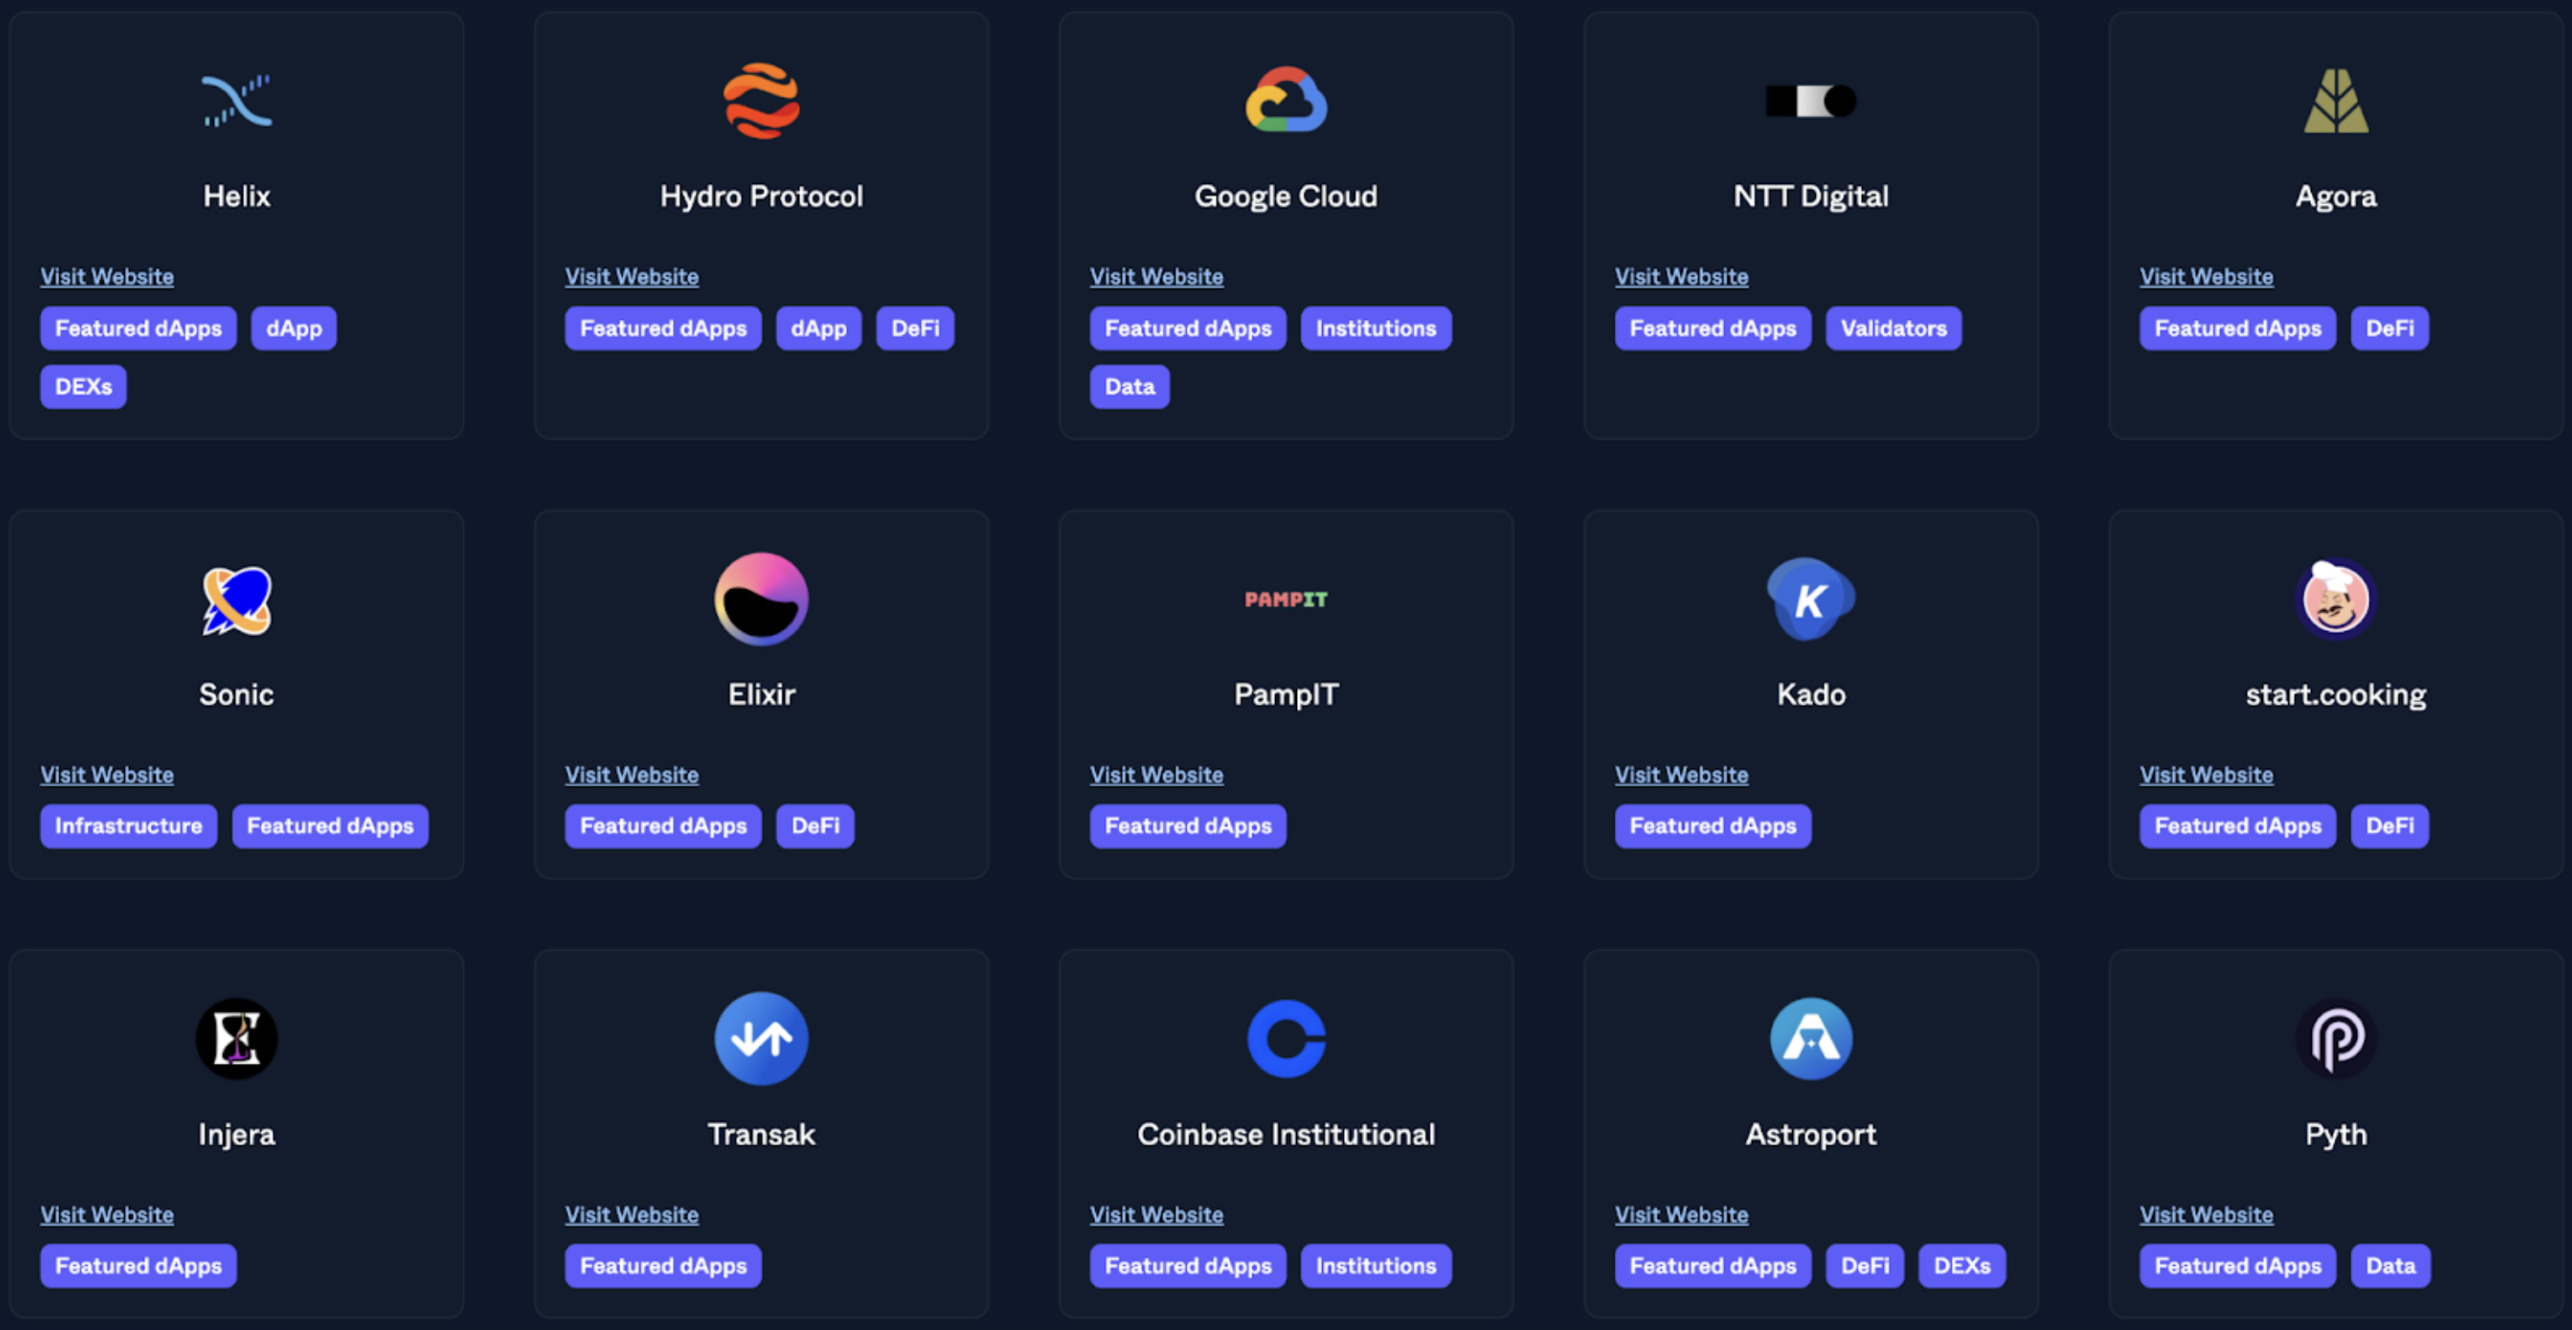Click the PampIT logo

click(1286, 599)
